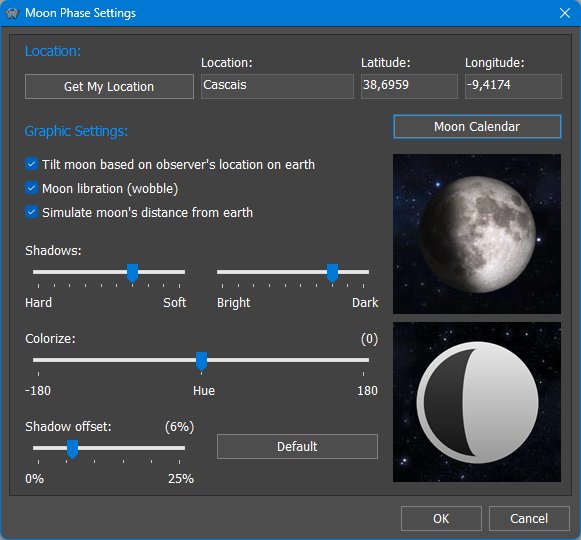581x540 pixels.
Task: Click the Shadow offset label
Action: tap(68, 427)
